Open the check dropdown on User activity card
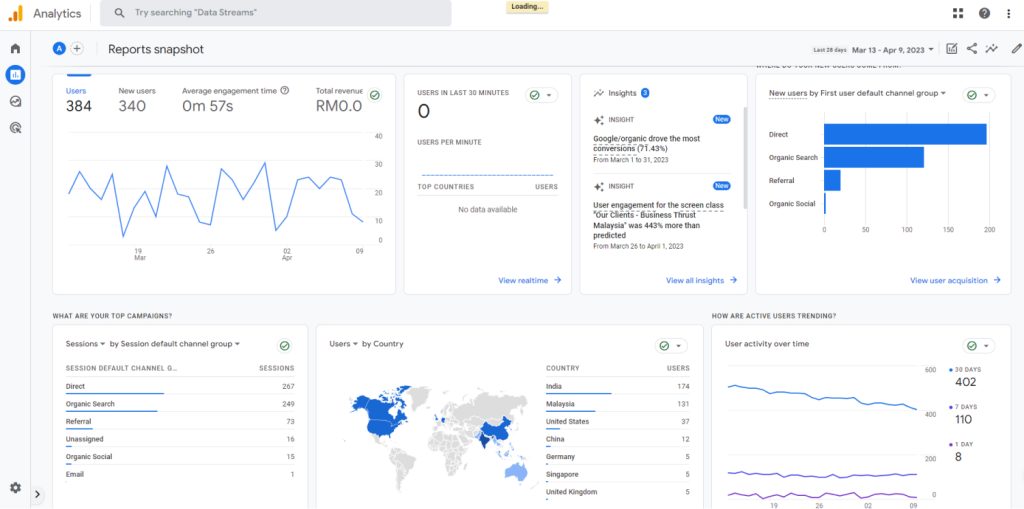The width and height of the screenshot is (1024, 509). click(x=979, y=346)
